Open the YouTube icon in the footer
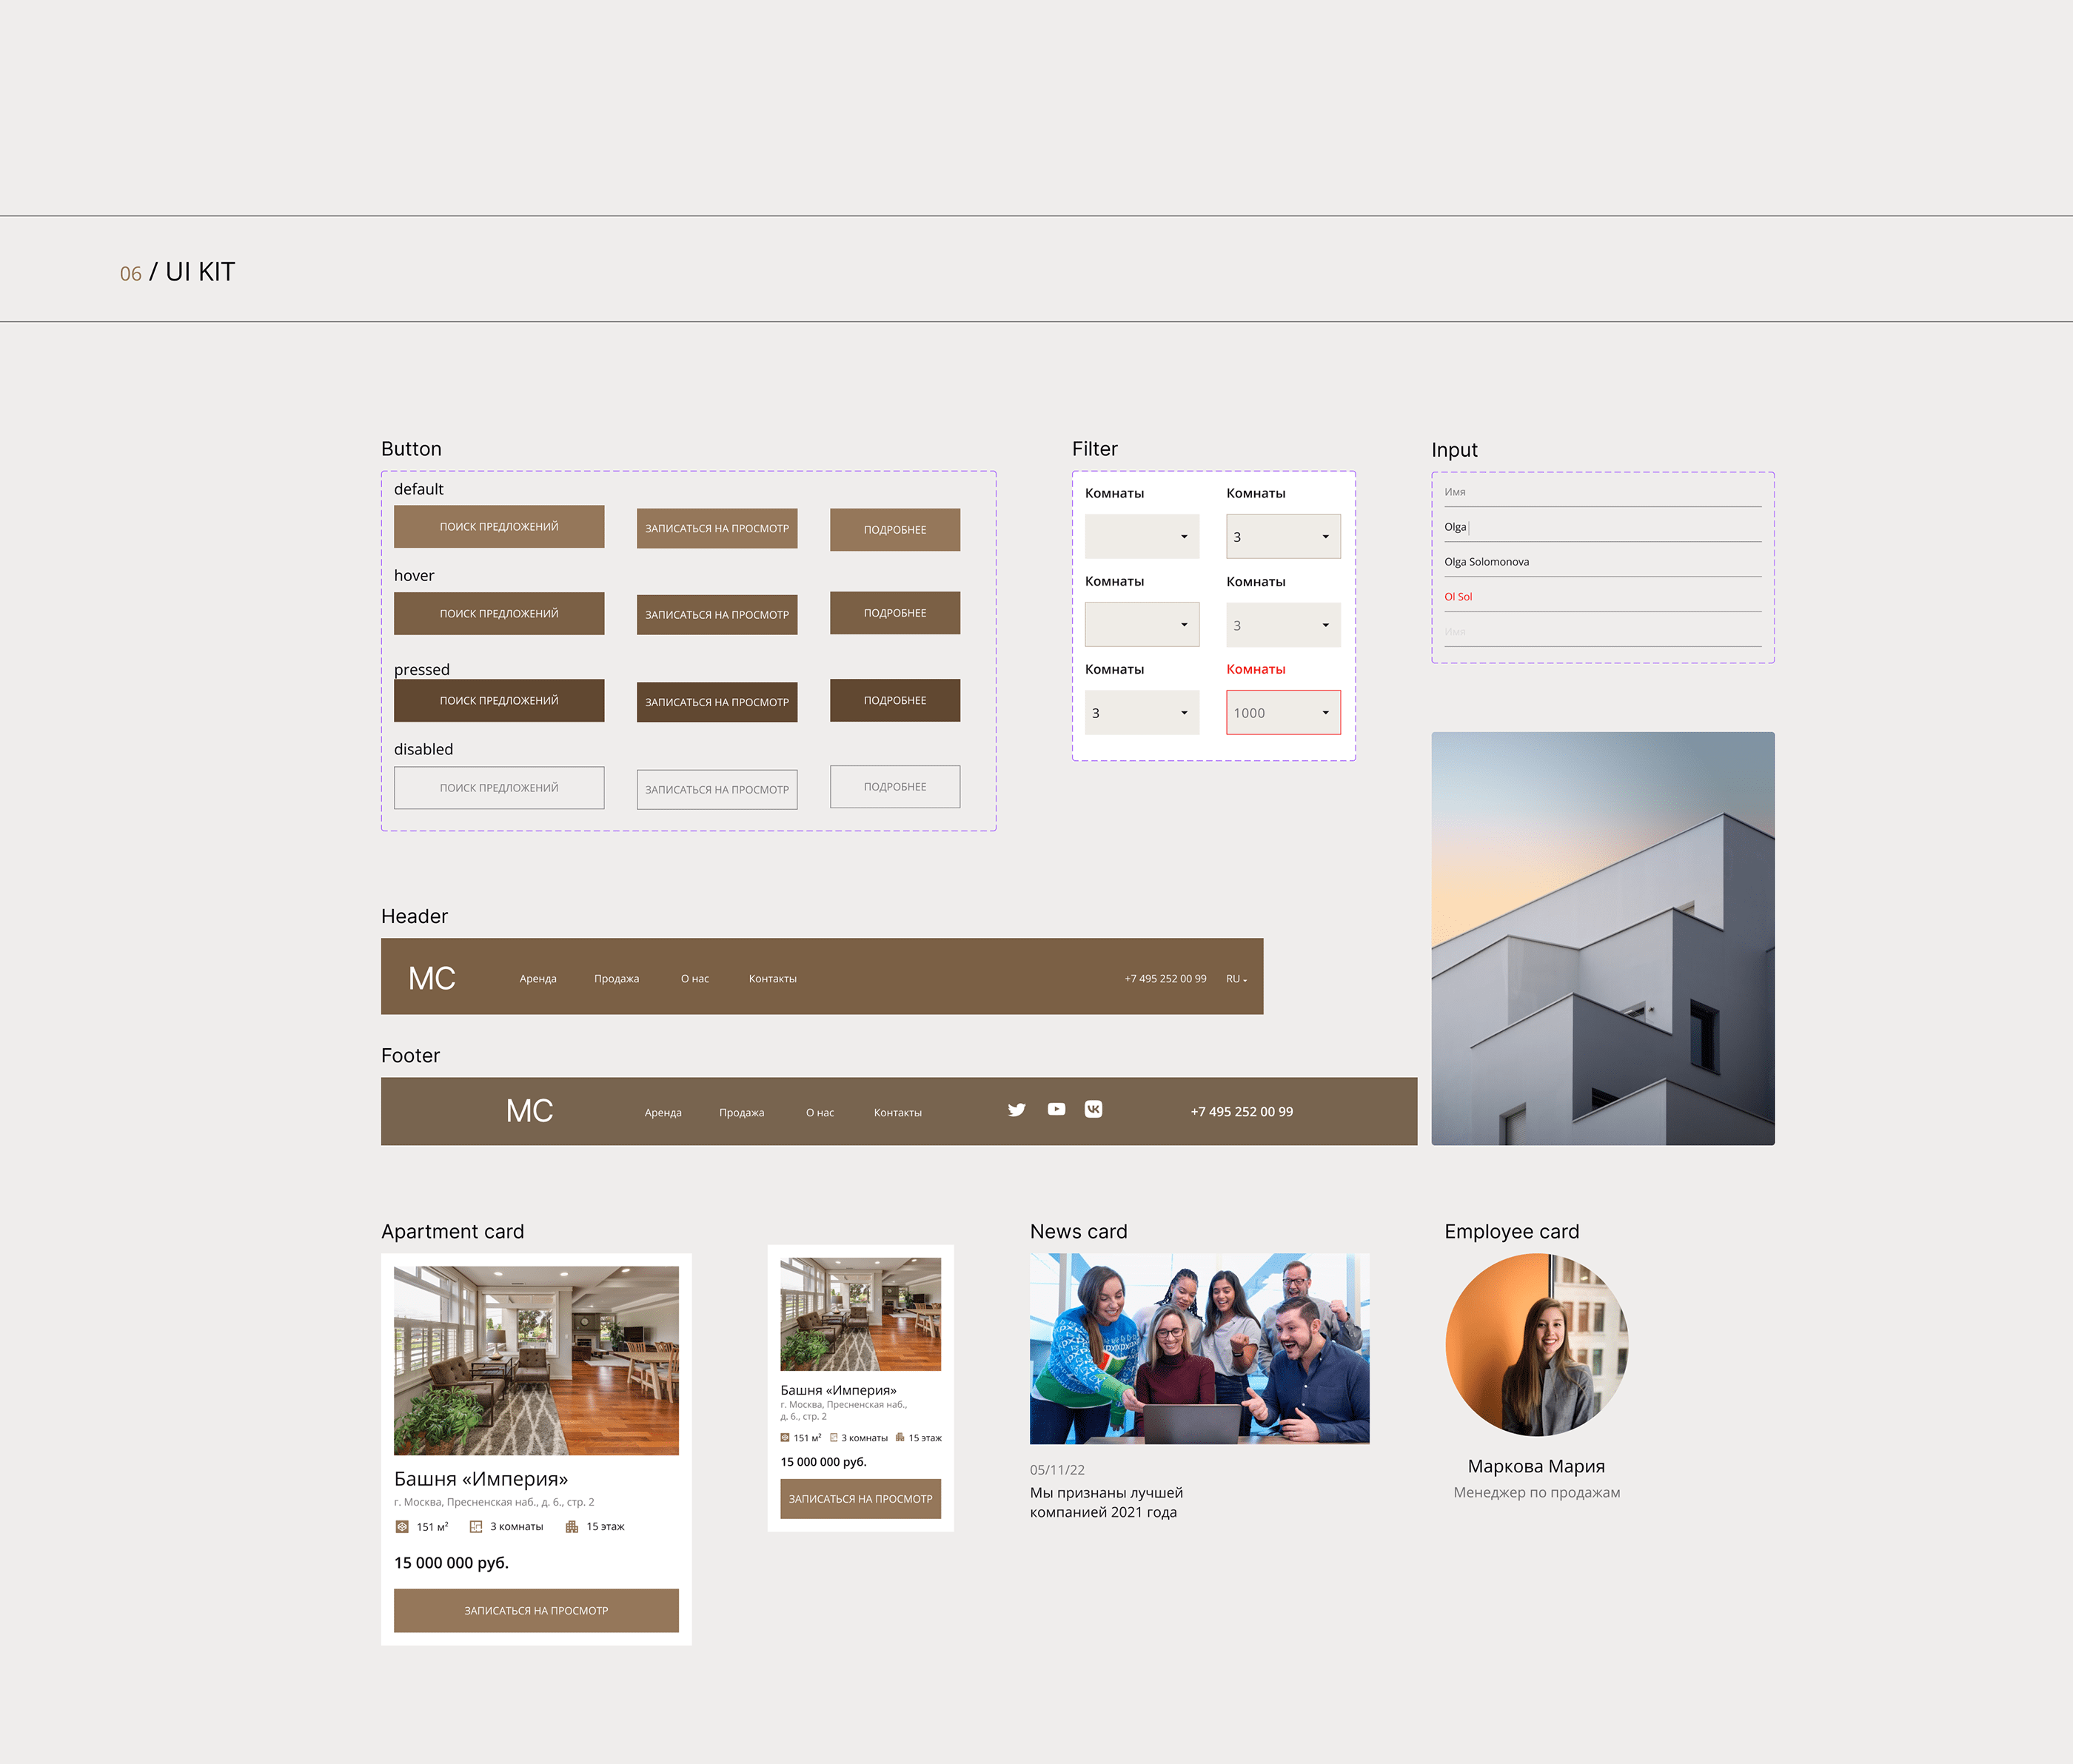The width and height of the screenshot is (2073, 1764). (x=1056, y=1109)
